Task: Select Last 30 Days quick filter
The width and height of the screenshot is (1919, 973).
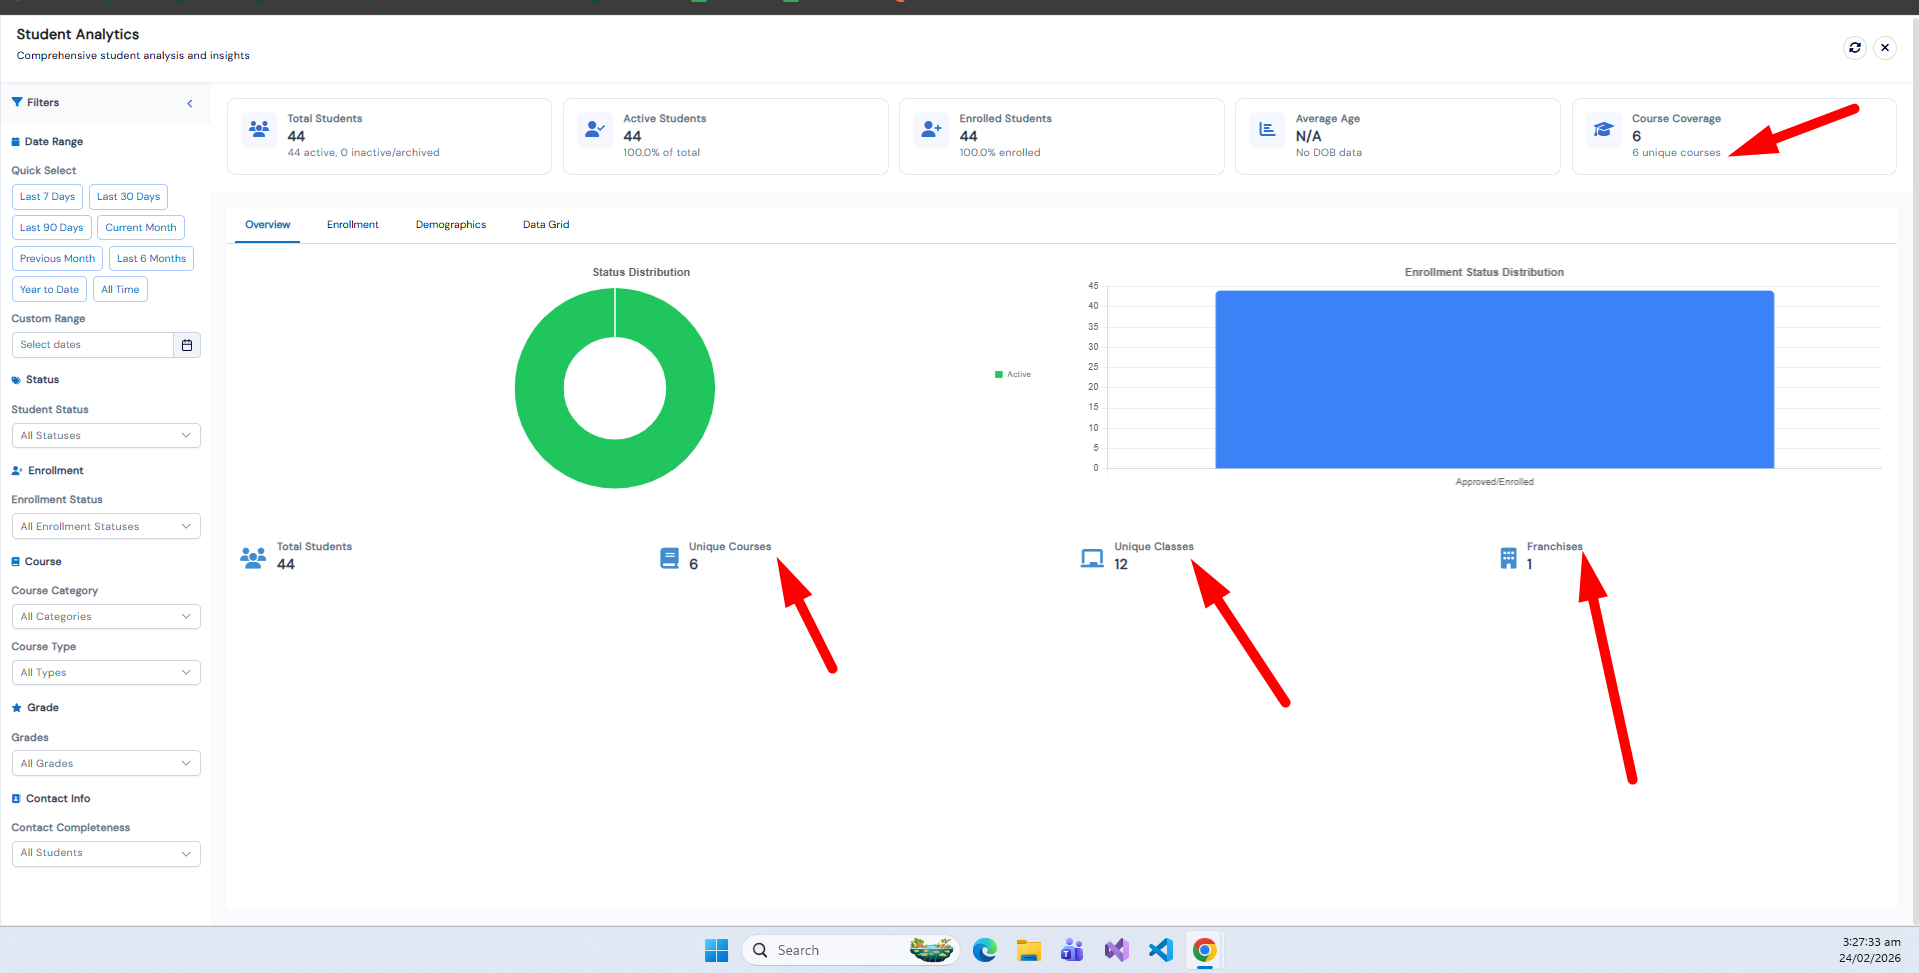Action: click(x=128, y=197)
